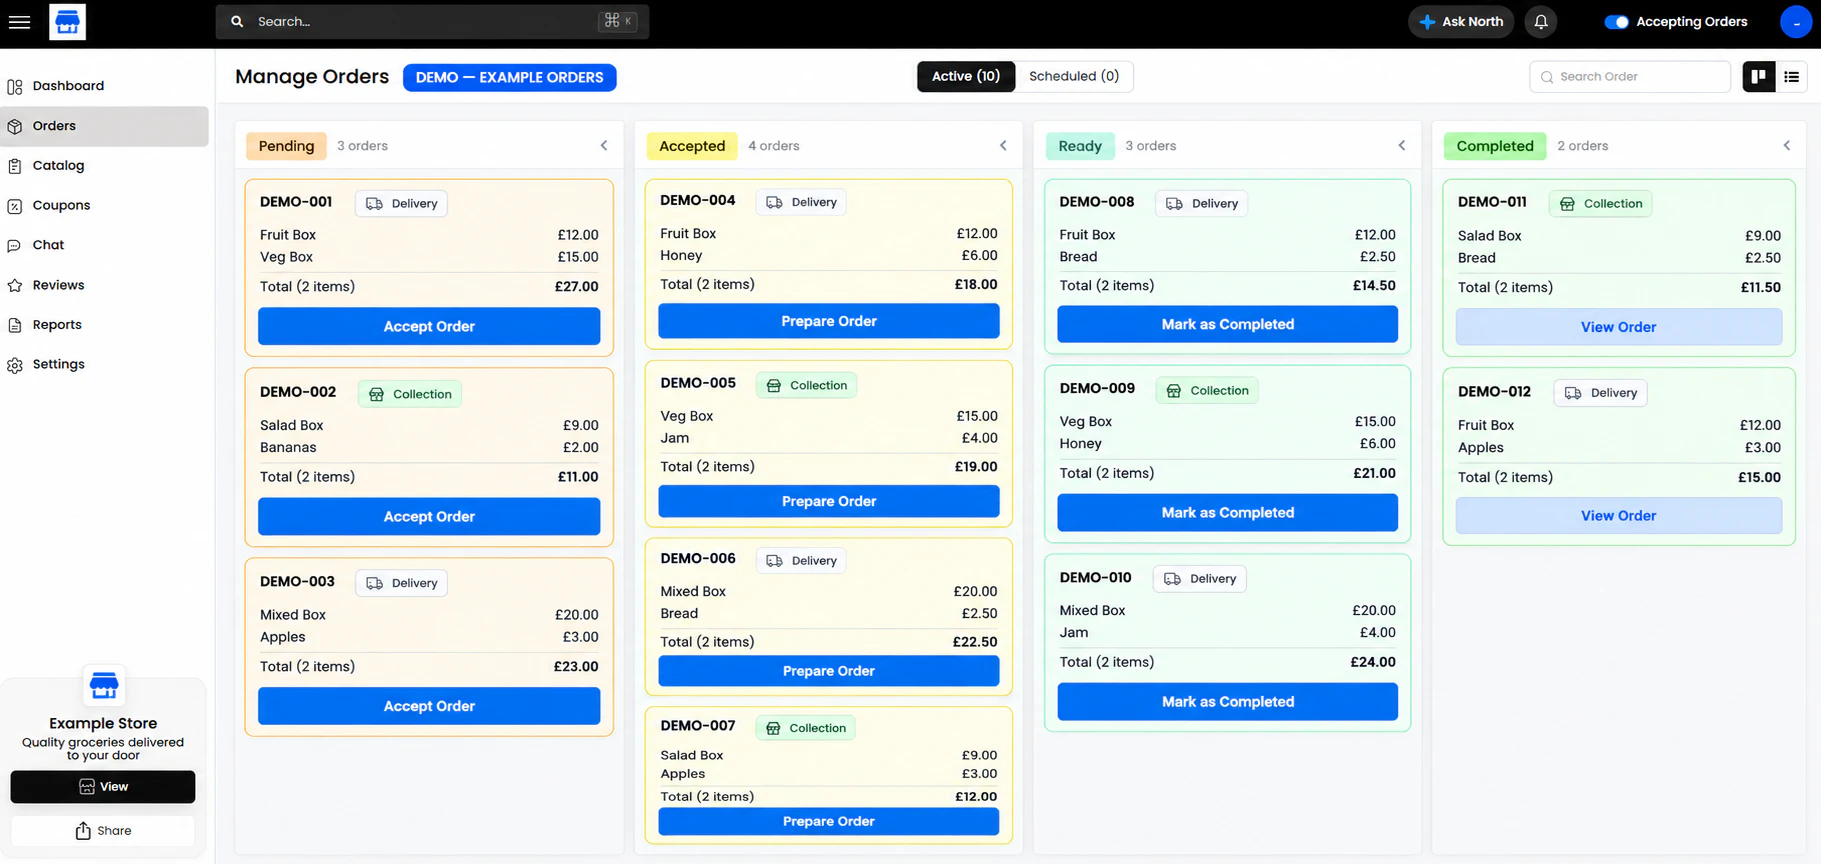The height and width of the screenshot is (864, 1821).
Task: Open the hamburger navigation menu
Action: tap(19, 21)
